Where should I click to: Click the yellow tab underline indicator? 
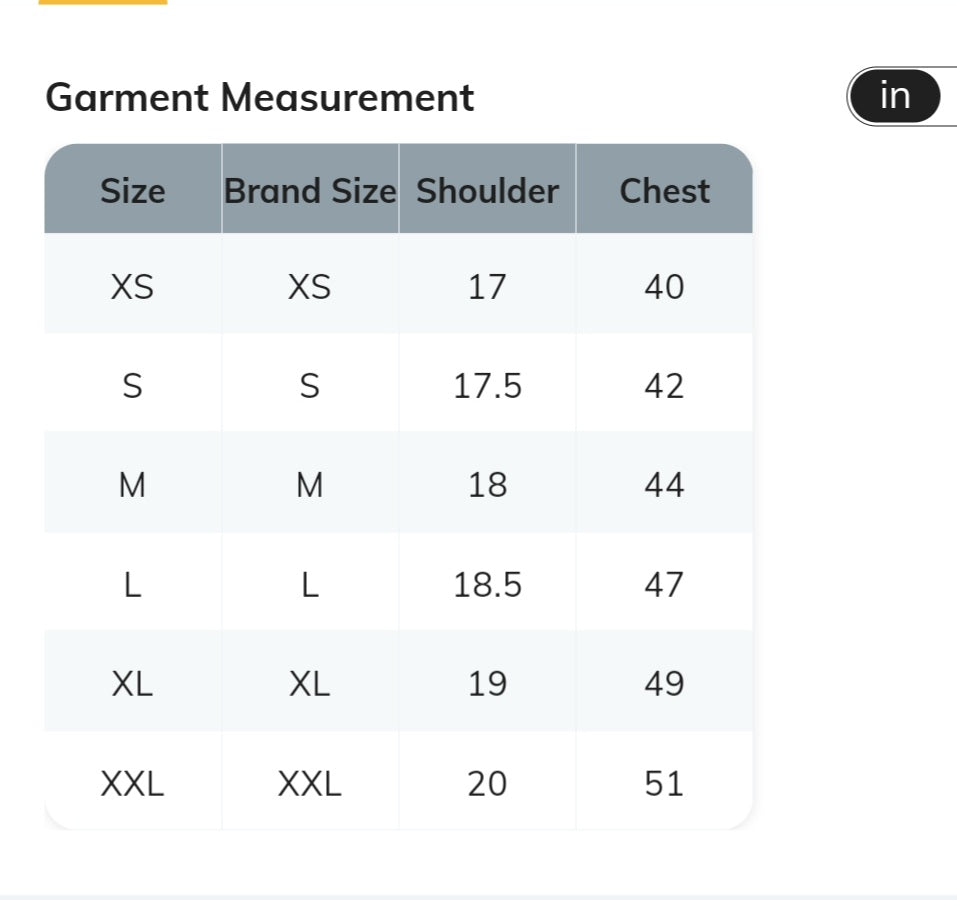tap(103, 2)
